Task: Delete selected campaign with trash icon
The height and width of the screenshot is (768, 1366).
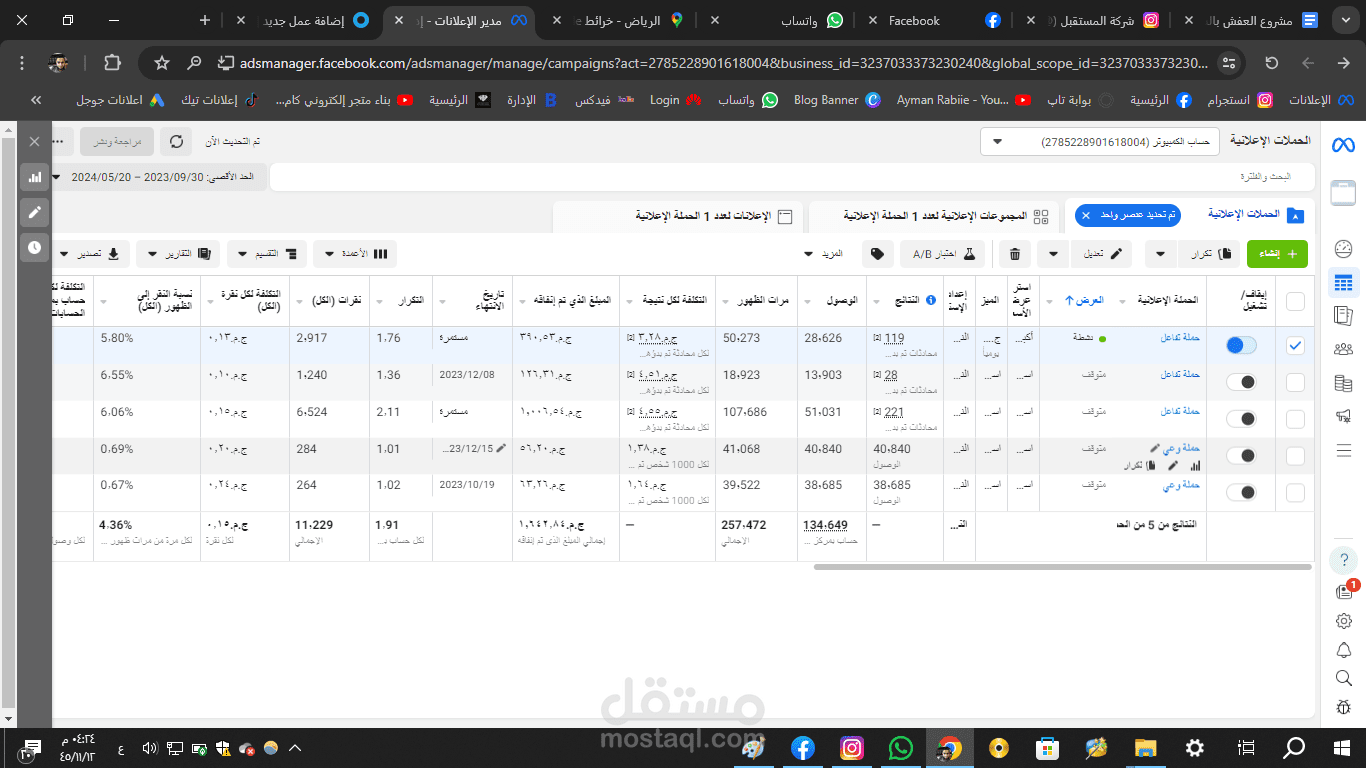Action: click(1015, 254)
